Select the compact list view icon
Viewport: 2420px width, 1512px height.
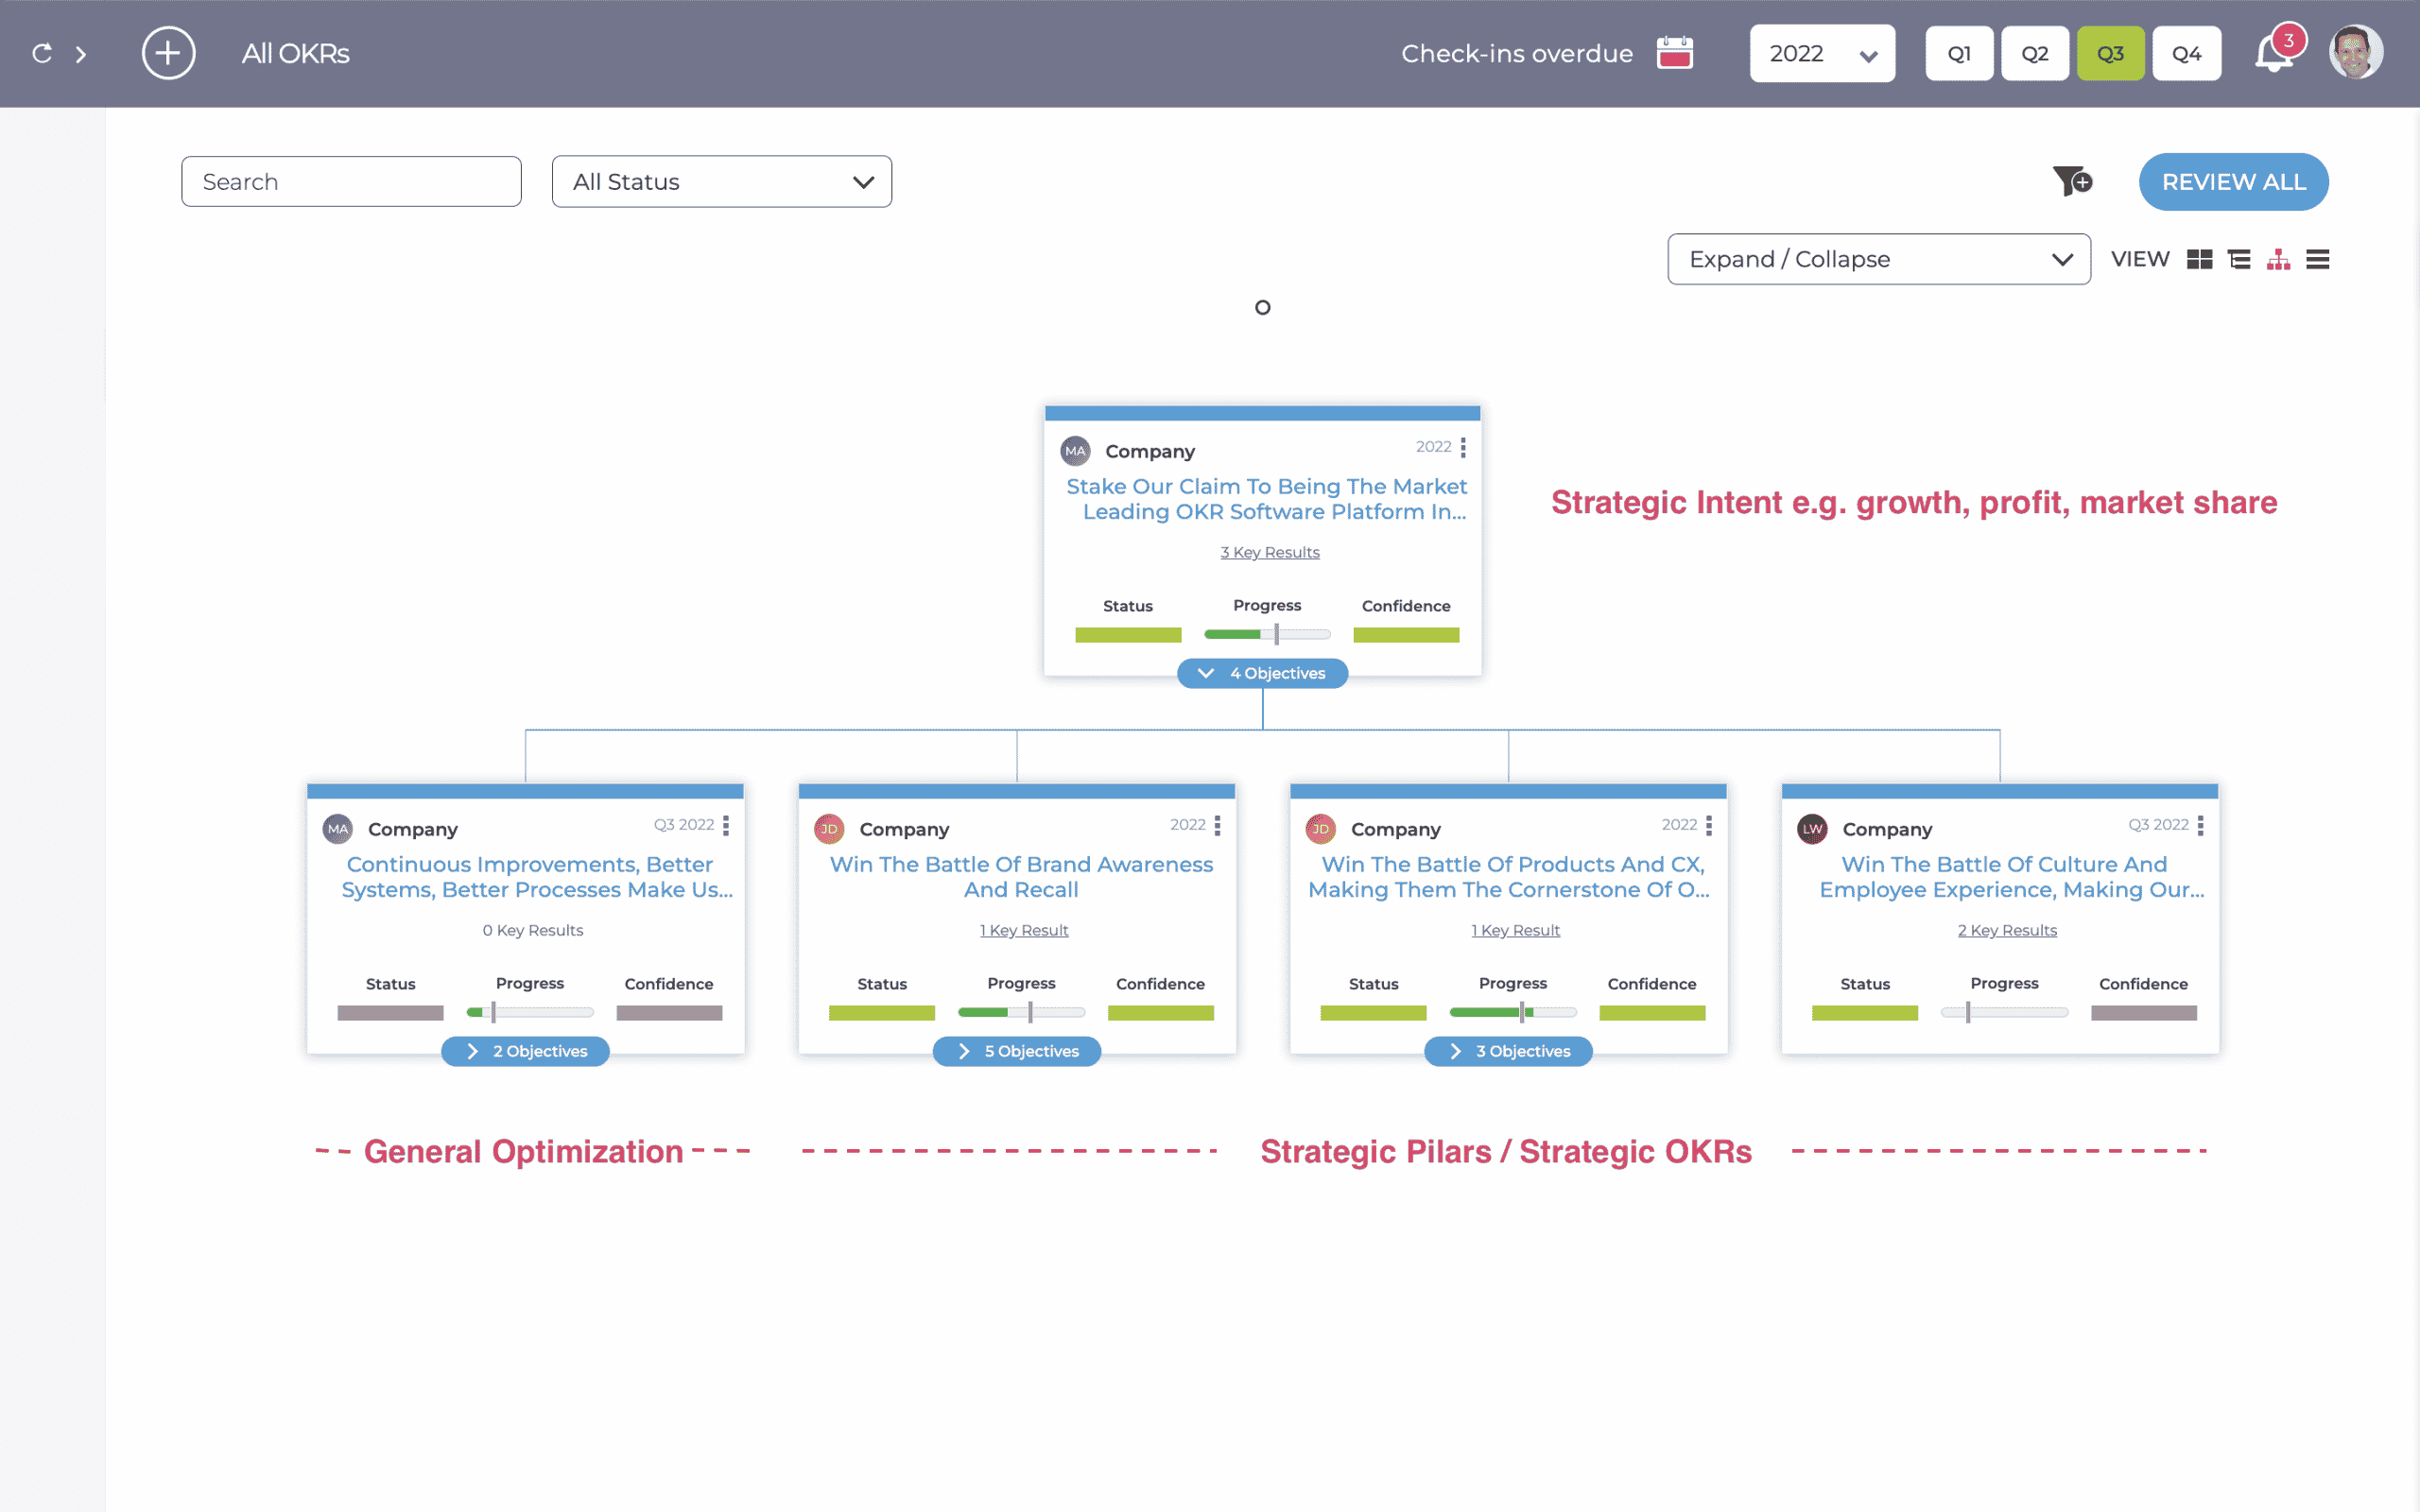point(2321,260)
